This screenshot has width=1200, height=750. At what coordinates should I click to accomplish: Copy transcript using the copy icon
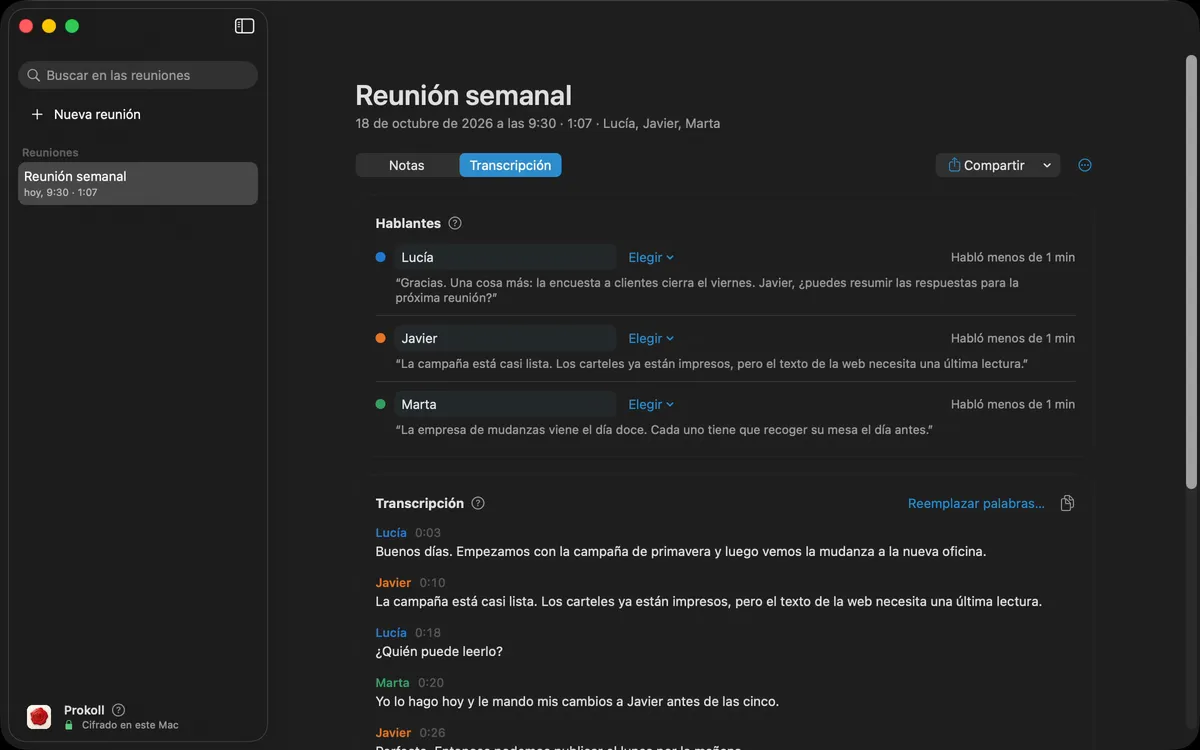tap(1067, 503)
